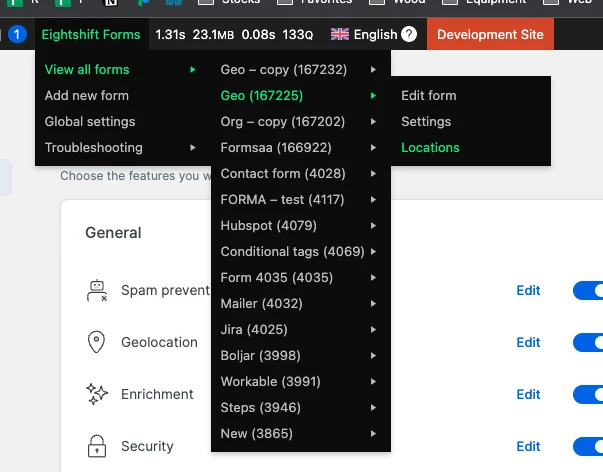The height and width of the screenshot is (472, 603).
Task: Open Edit link for Geolocation
Action: pos(528,343)
